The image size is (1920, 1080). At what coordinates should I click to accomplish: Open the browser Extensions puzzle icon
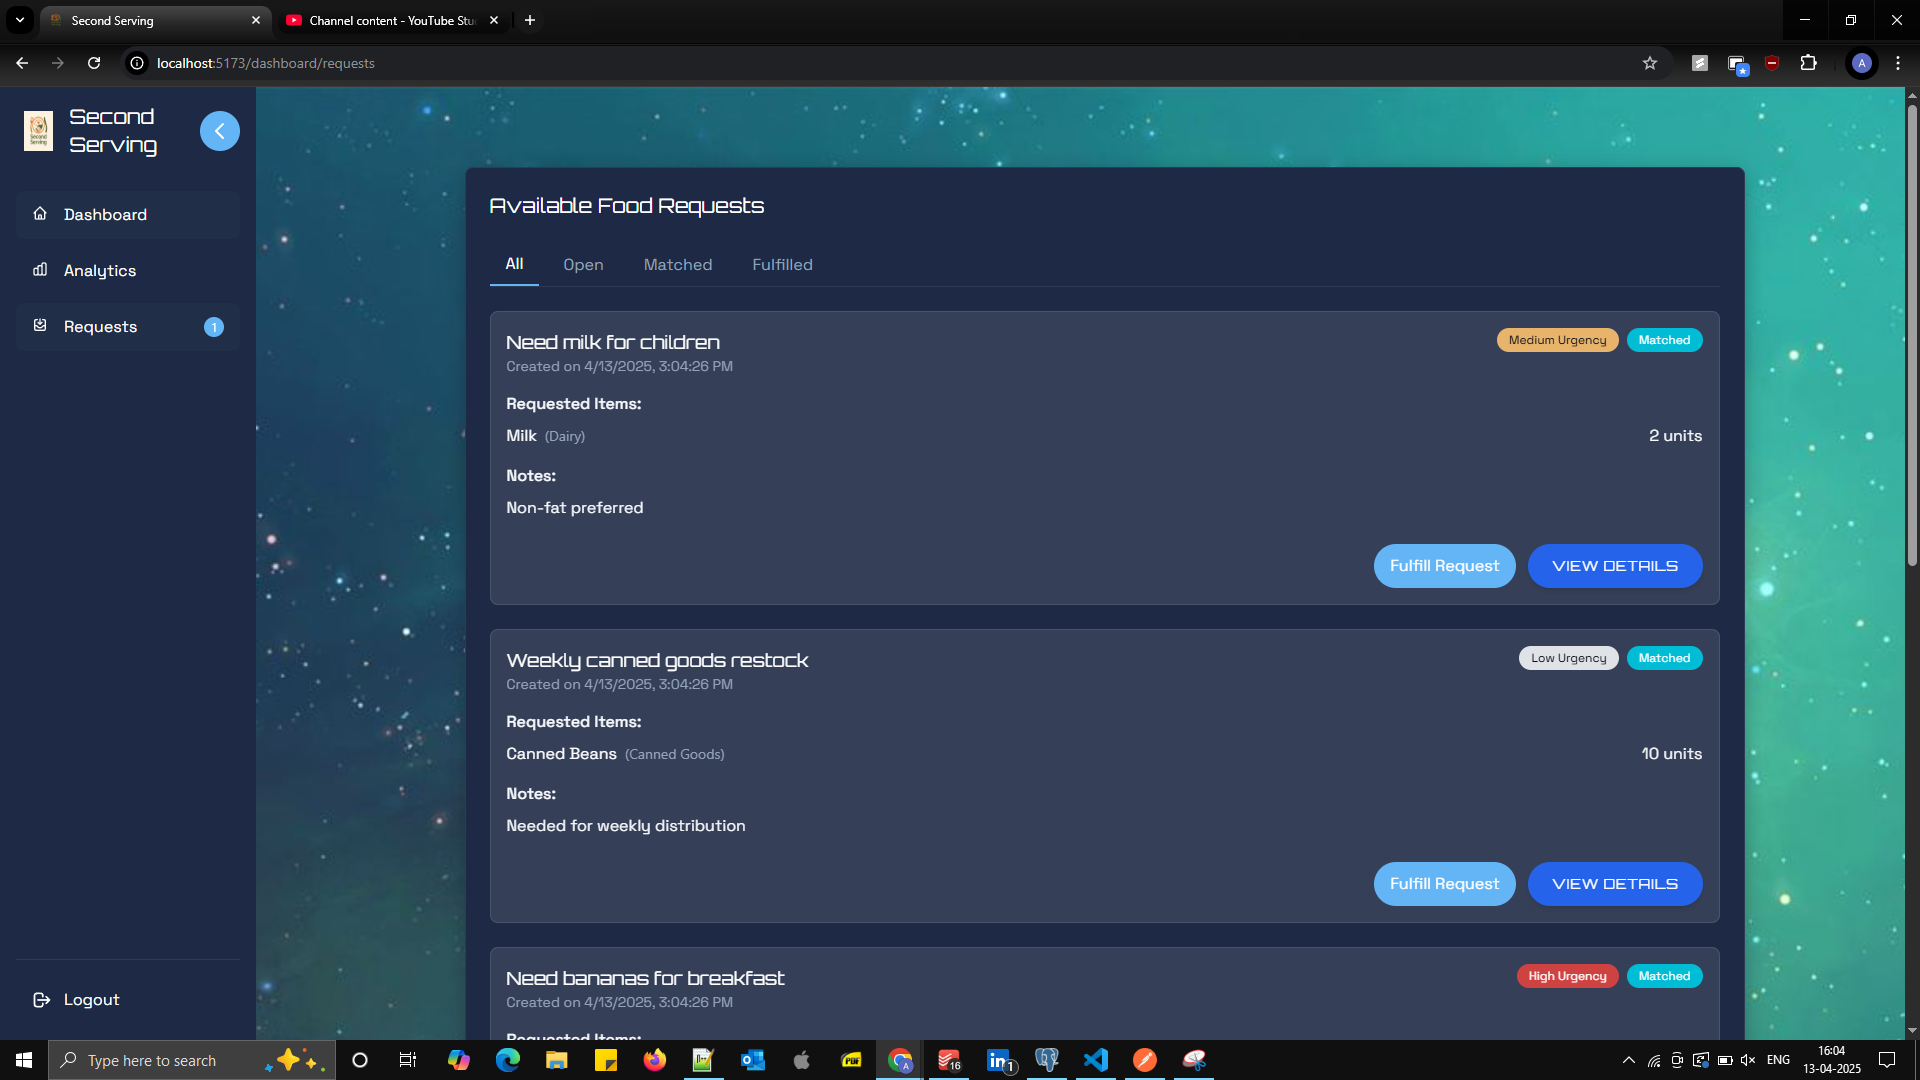point(1808,63)
